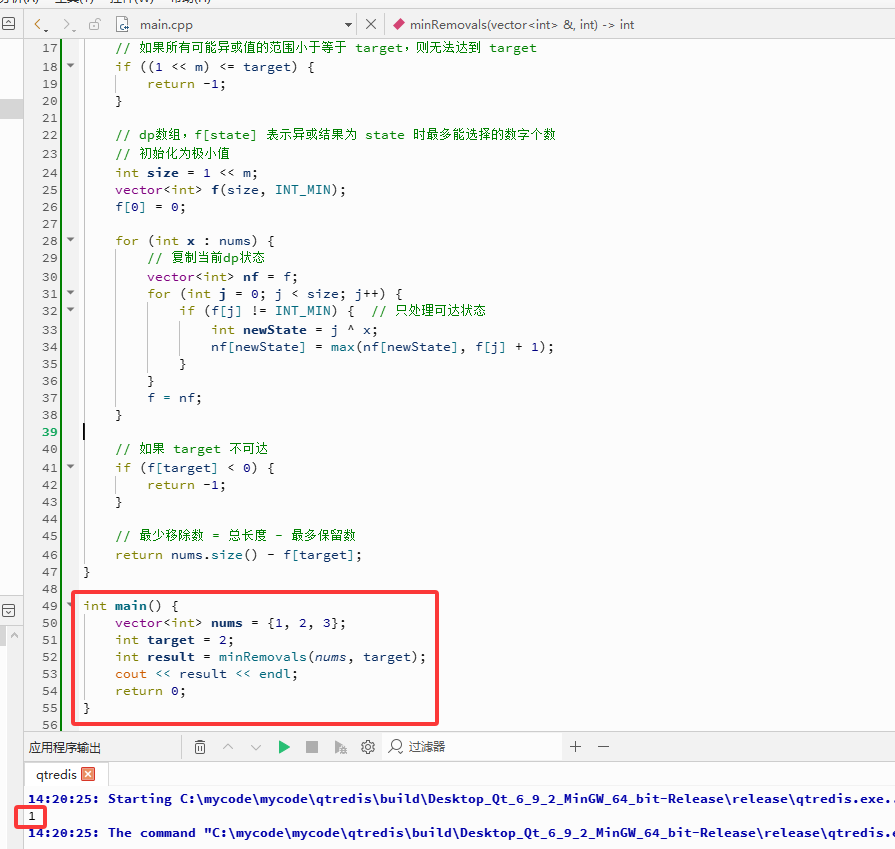Re-run the application with the green play button
Screen dimensions: 895x849
tap(284, 747)
